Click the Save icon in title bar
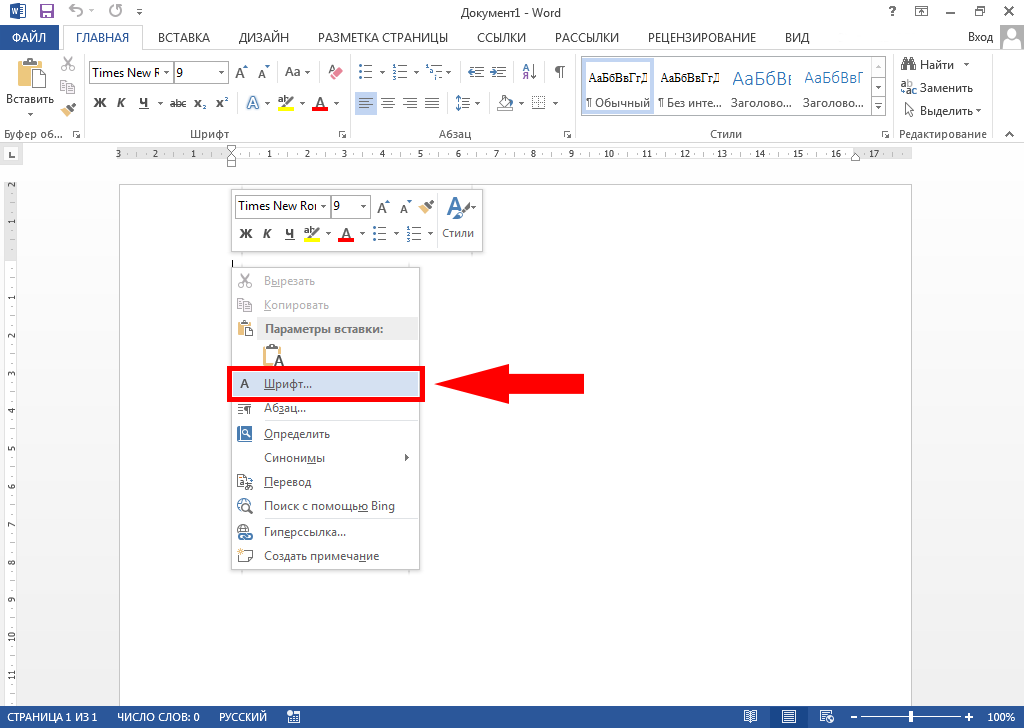Viewport: 1024px width, 728px height. 46,12
